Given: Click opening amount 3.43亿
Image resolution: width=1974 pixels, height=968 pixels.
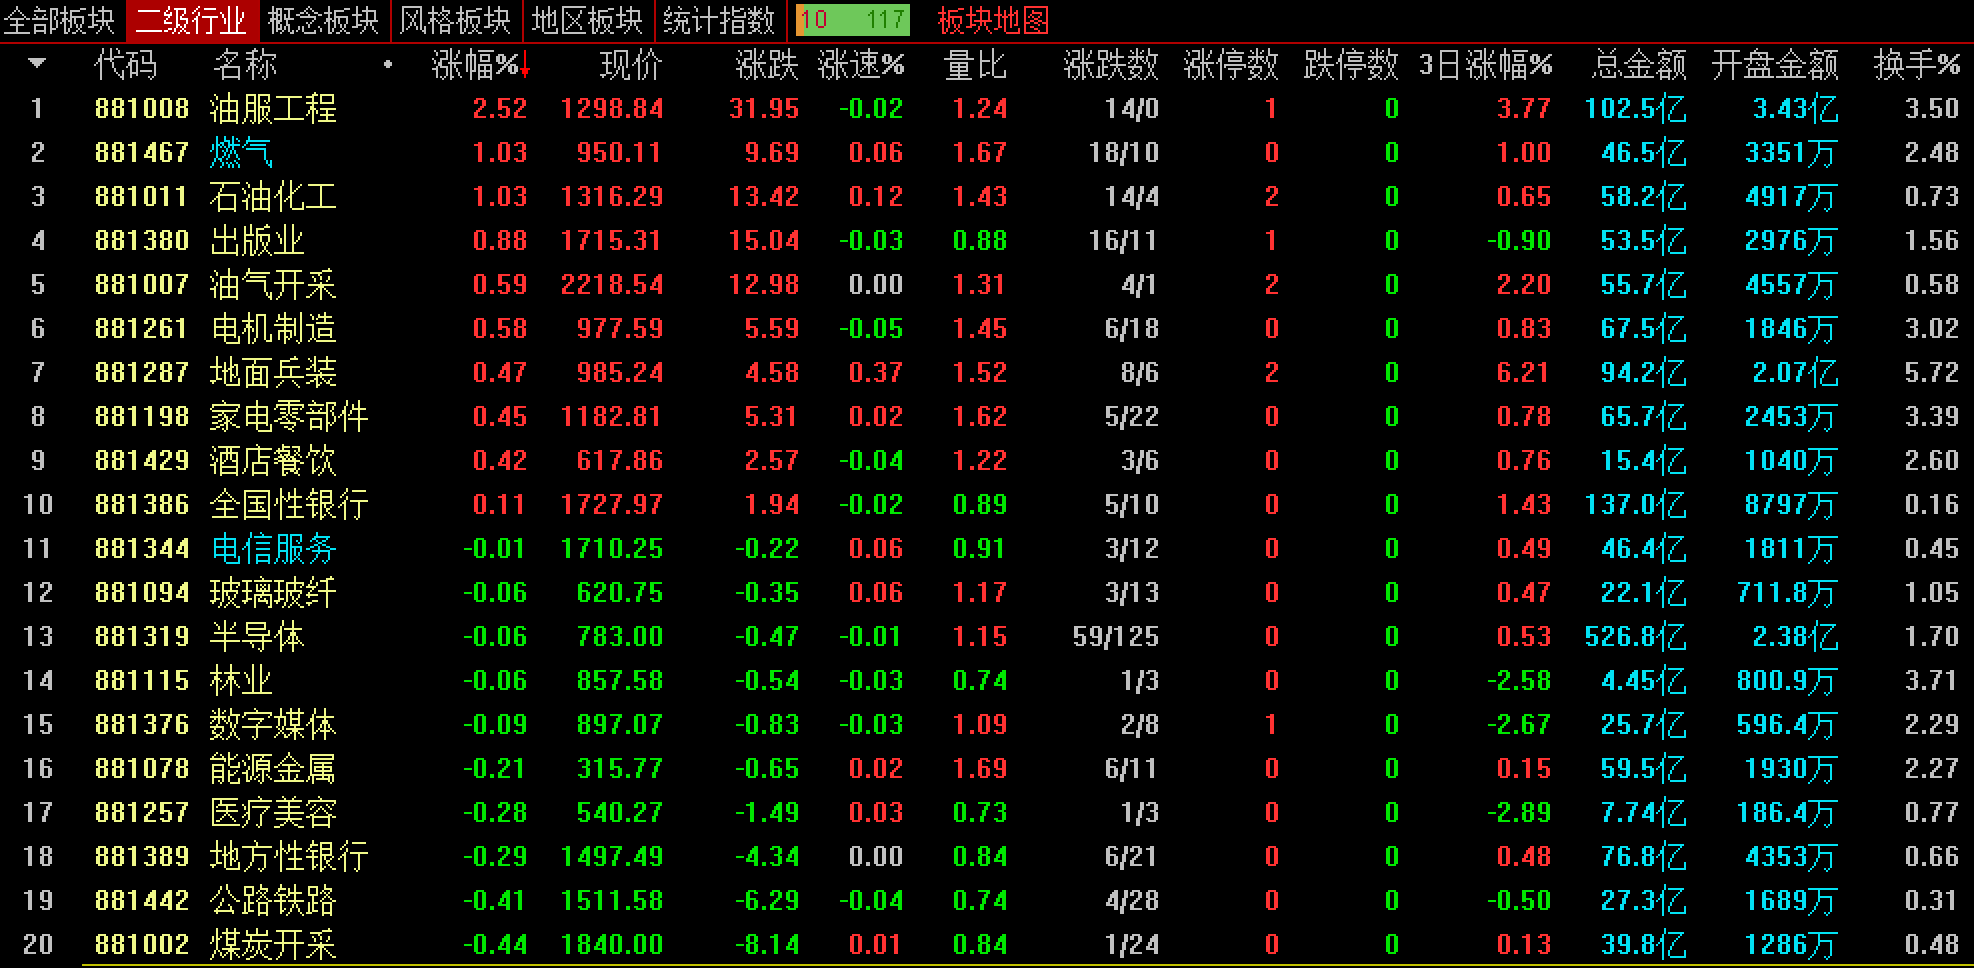Looking at the screenshot, I should [x=1795, y=108].
